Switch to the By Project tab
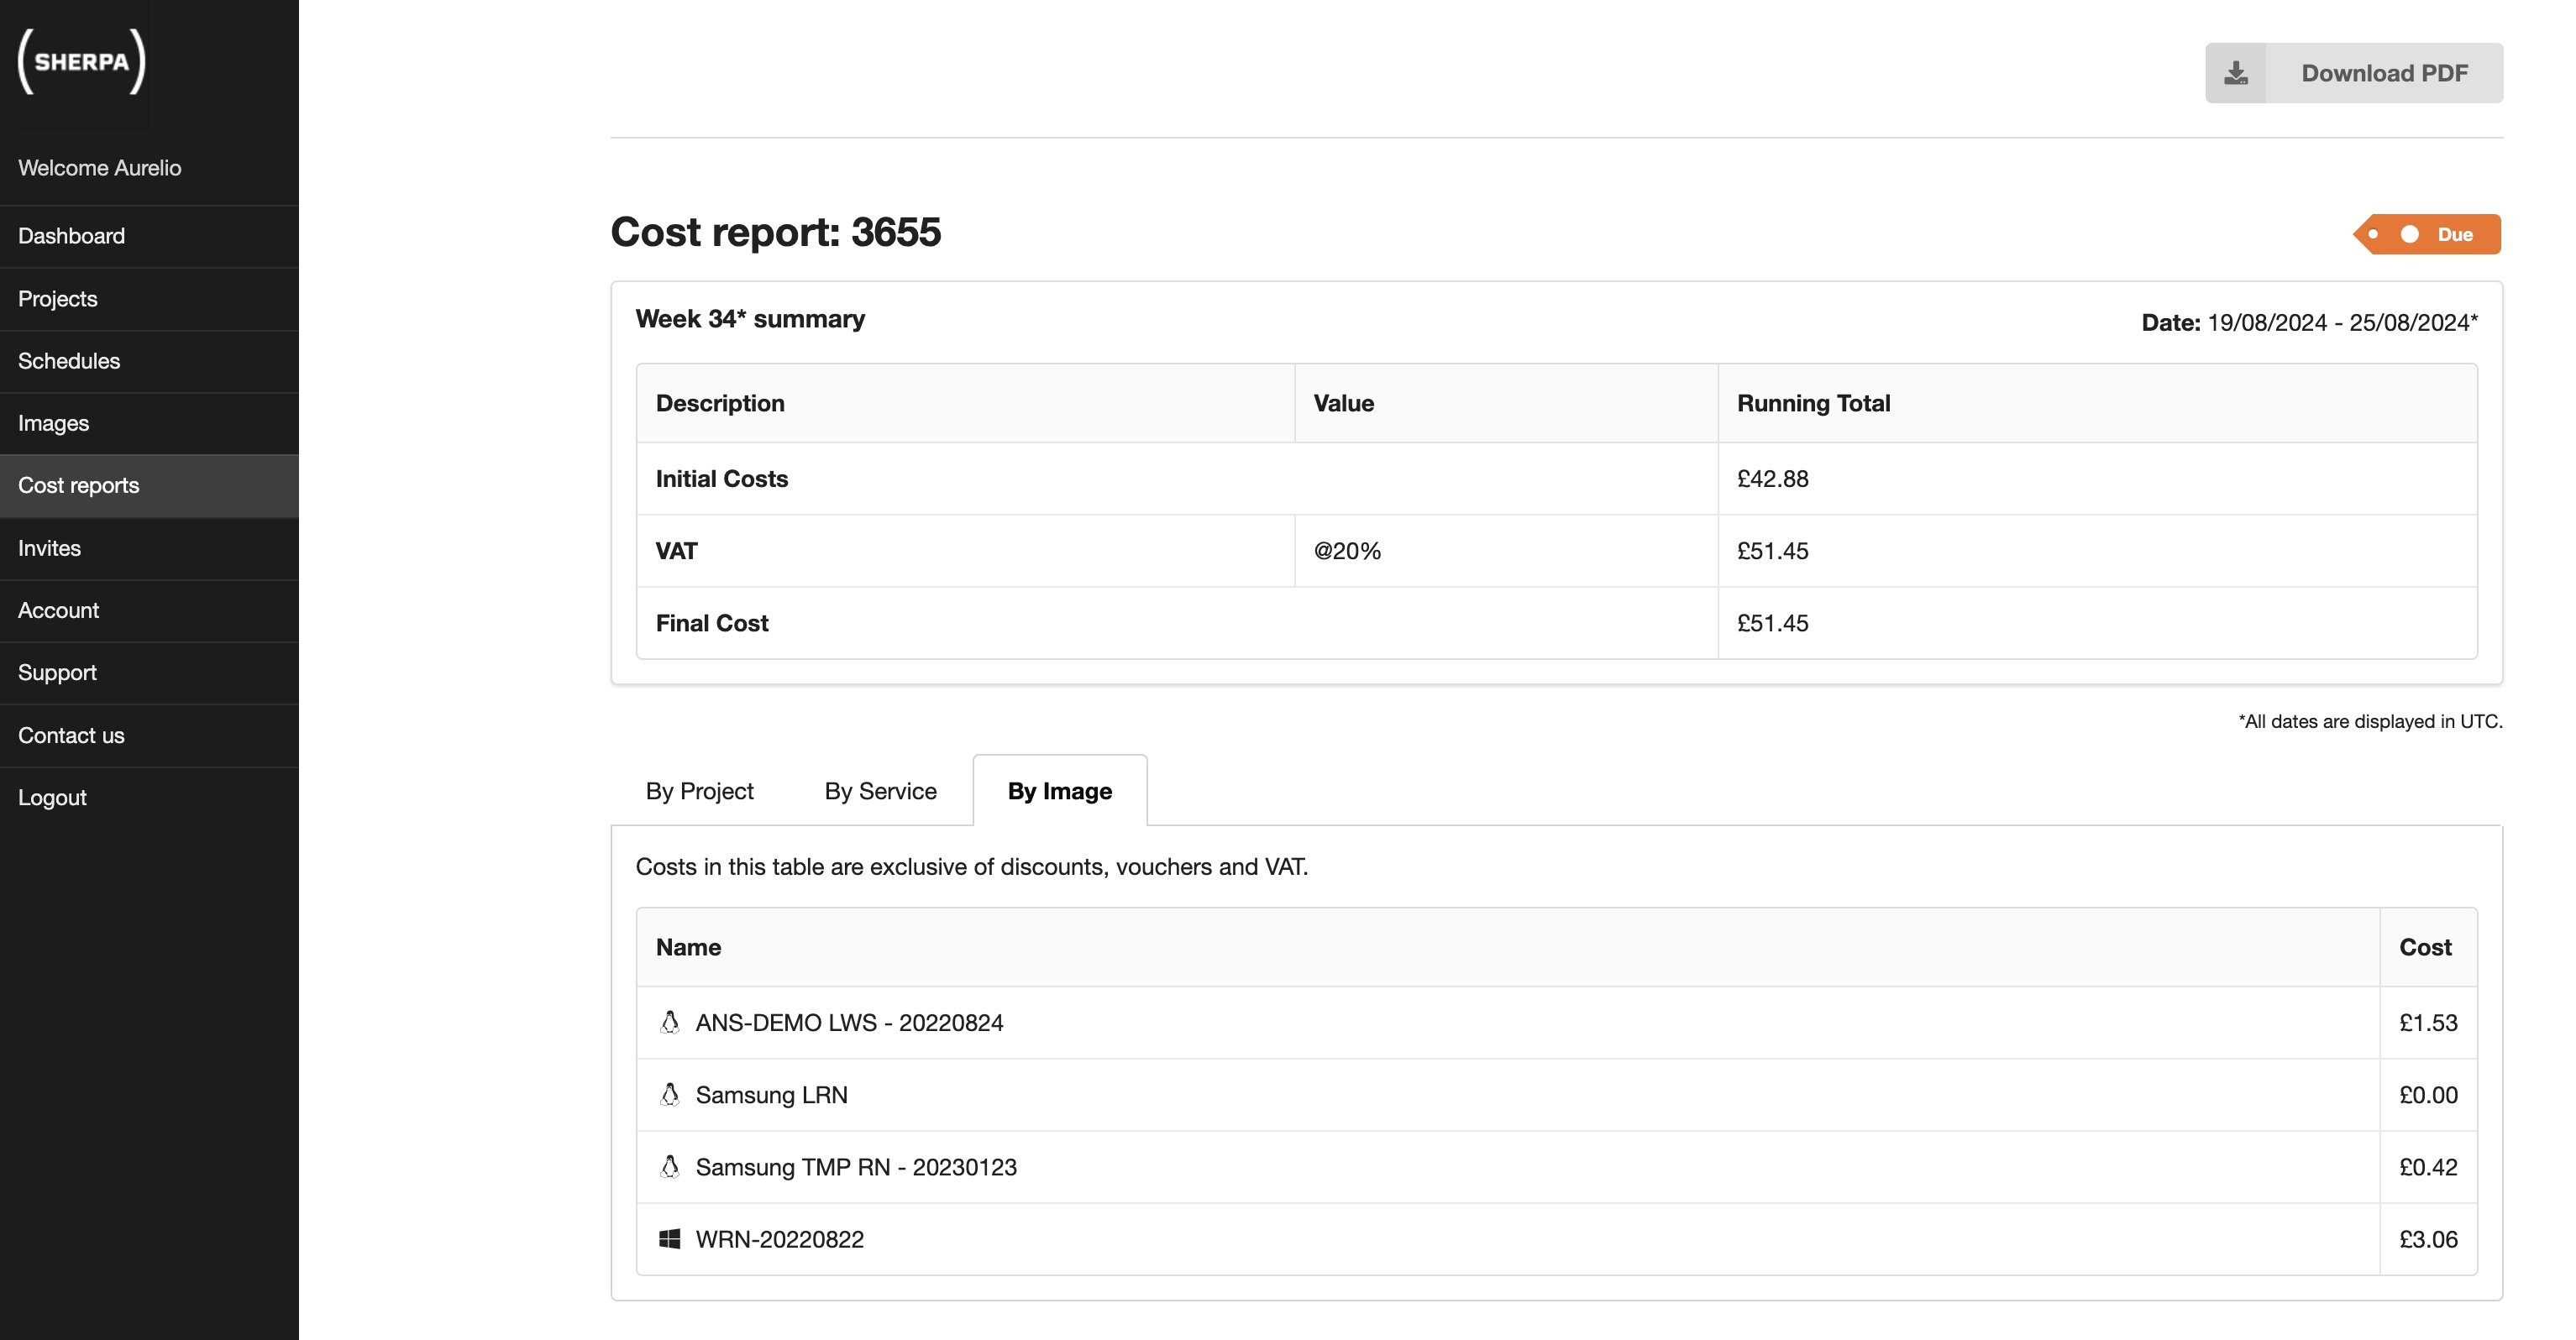This screenshot has height=1340, width=2576. pos(699,790)
